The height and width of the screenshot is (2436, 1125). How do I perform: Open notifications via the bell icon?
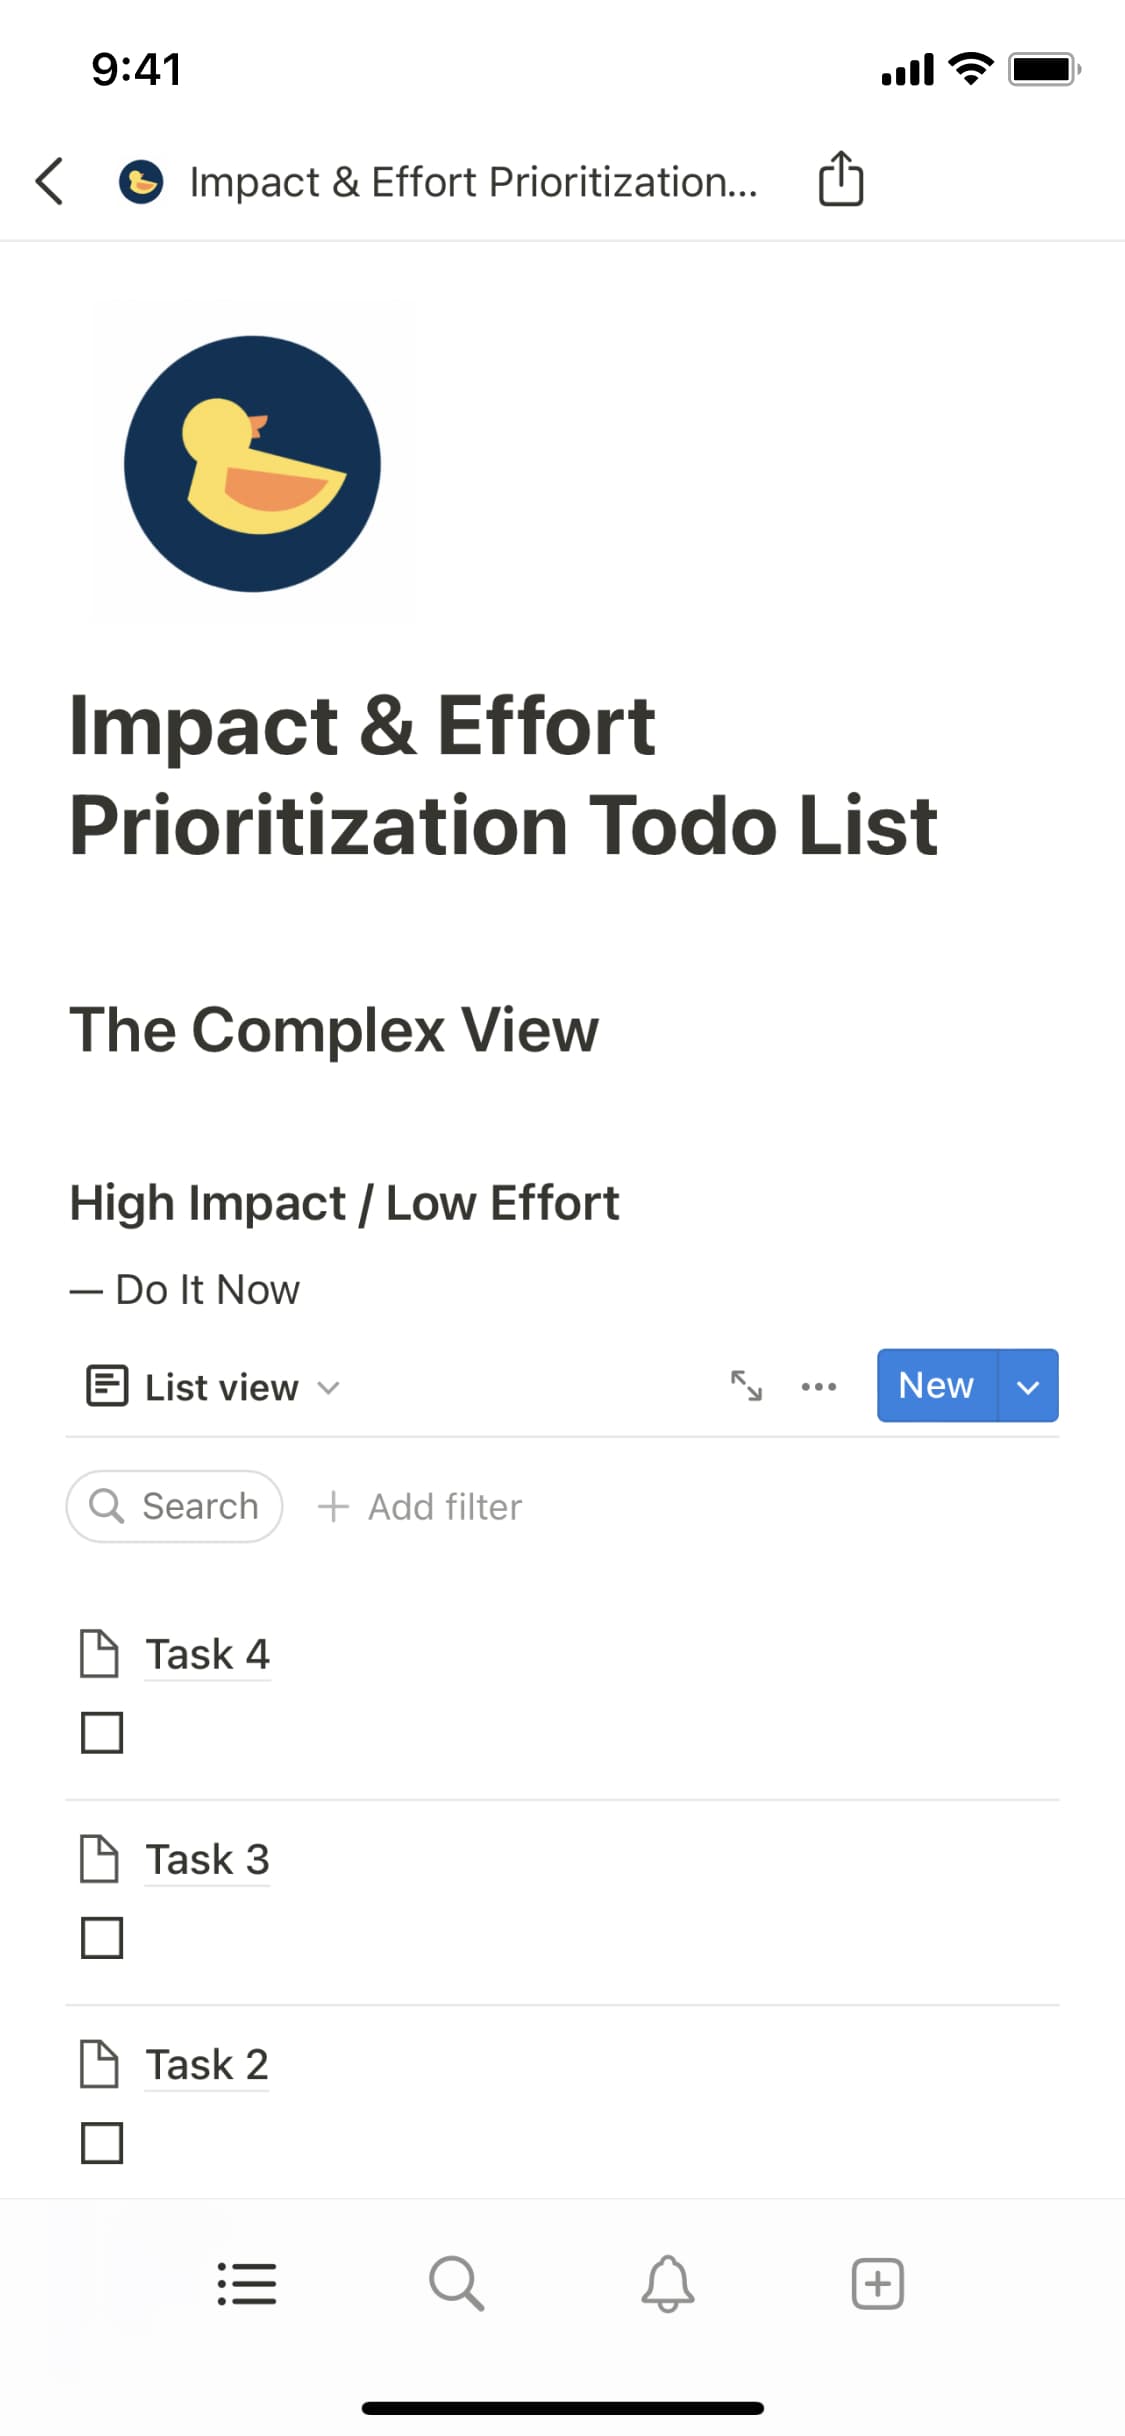[668, 2283]
